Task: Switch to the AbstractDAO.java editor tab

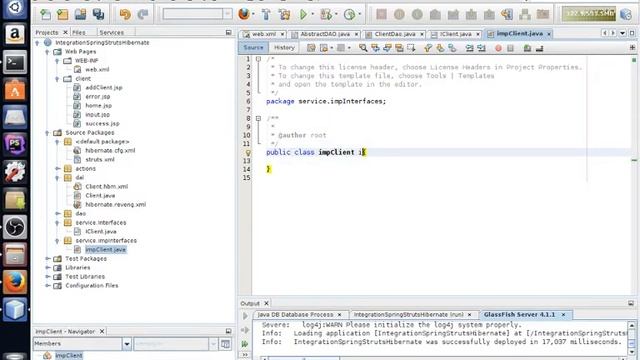Action: pos(325,34)
